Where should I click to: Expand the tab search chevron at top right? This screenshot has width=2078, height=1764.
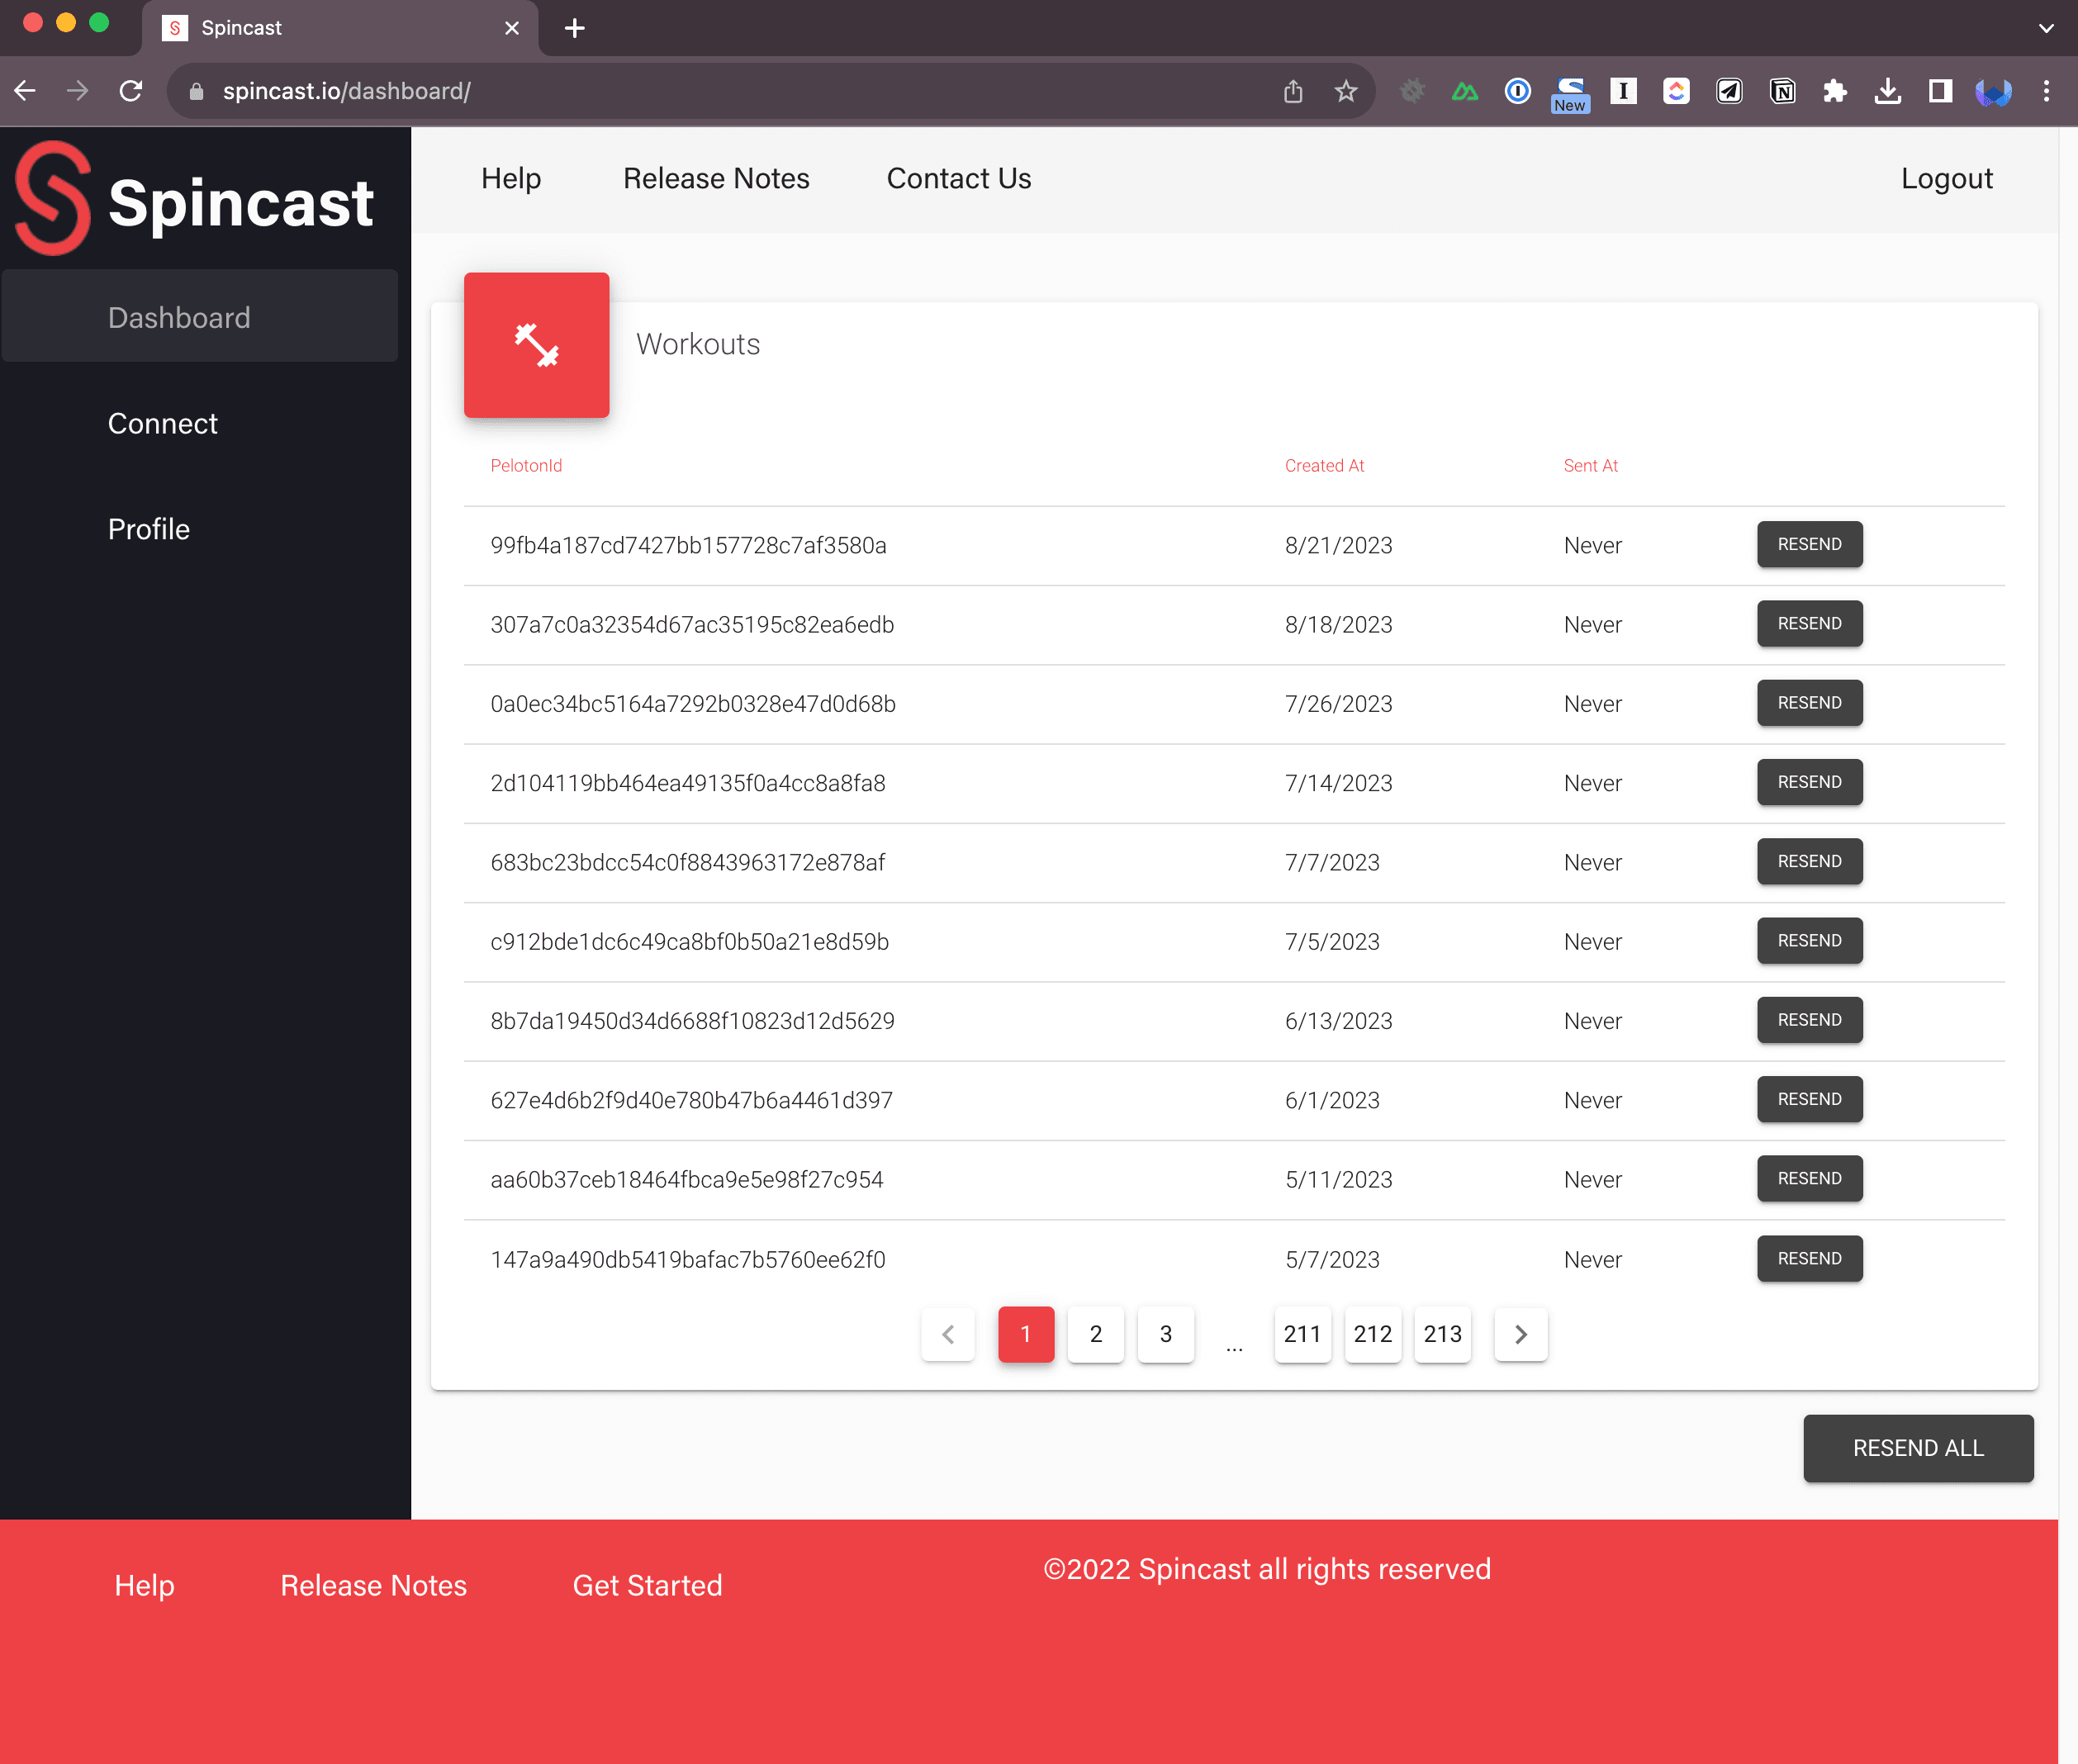[2046, 28]
